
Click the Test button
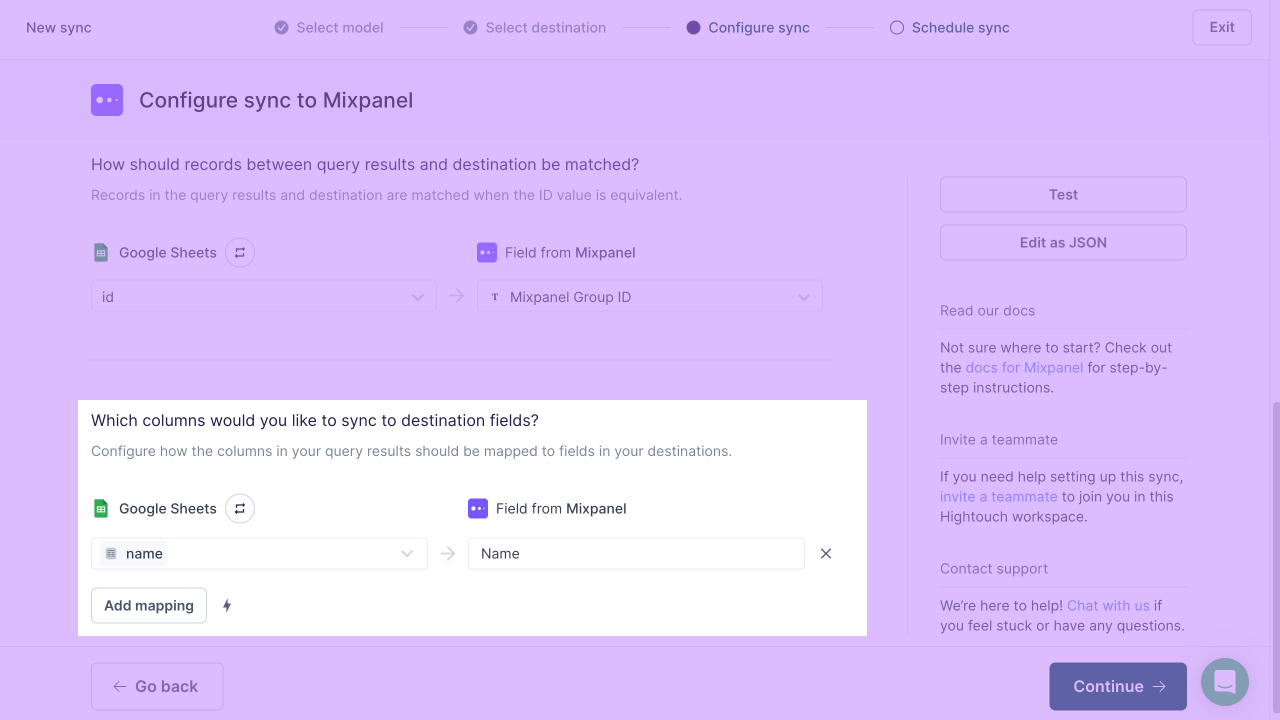pyautogui.click(x=1063, y=195)
